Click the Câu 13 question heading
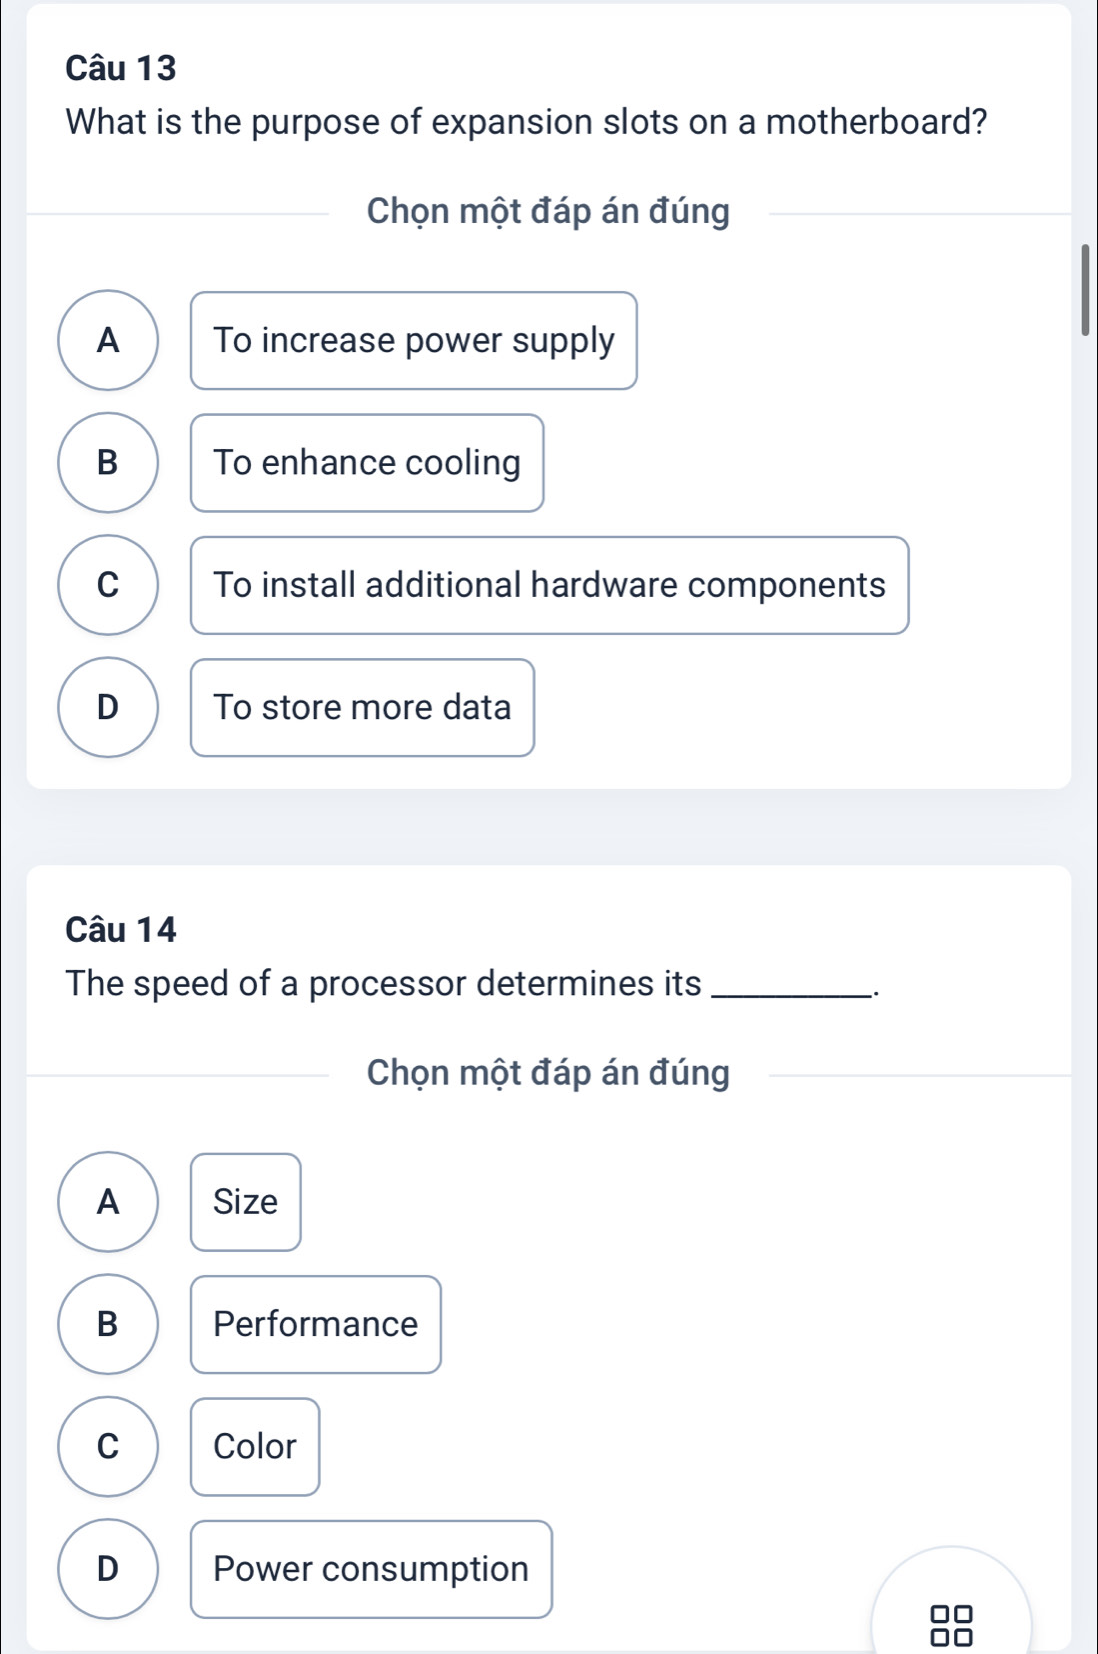Viewport: 1098px width, 1654px height. coord(121,68)
